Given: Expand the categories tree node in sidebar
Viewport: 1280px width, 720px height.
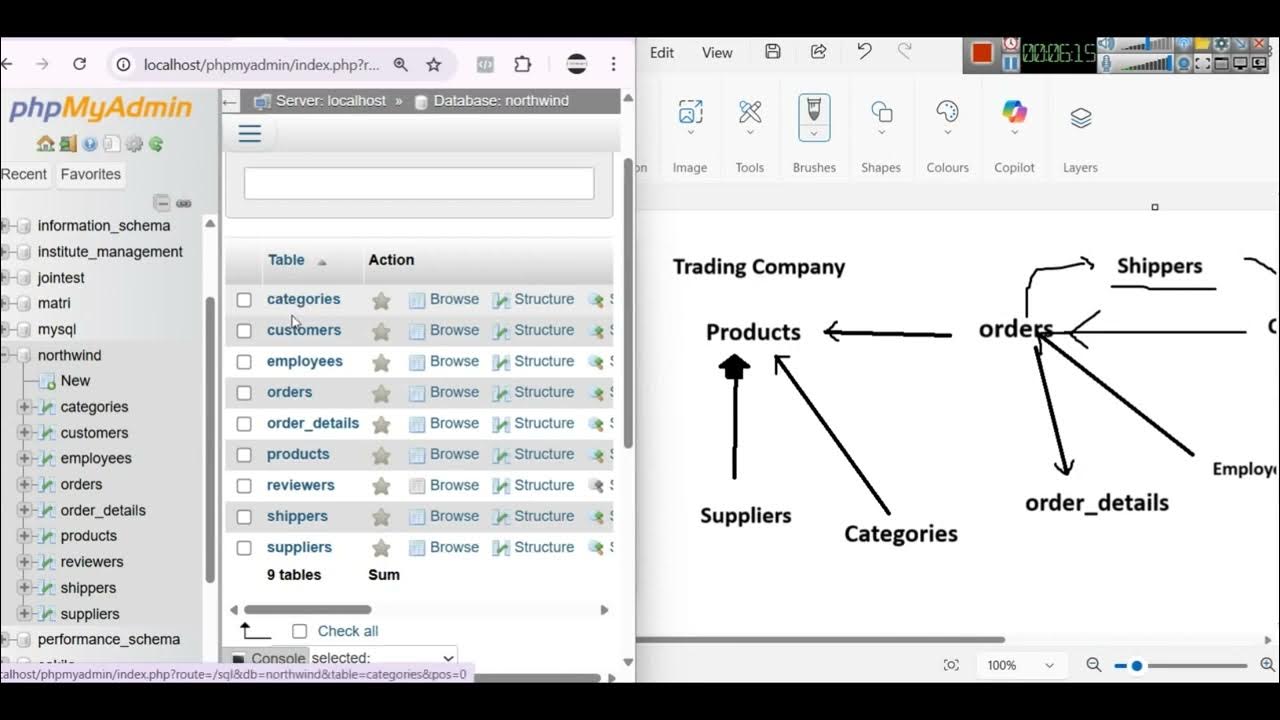Looking at the screenshot, I should coord(24,407).
